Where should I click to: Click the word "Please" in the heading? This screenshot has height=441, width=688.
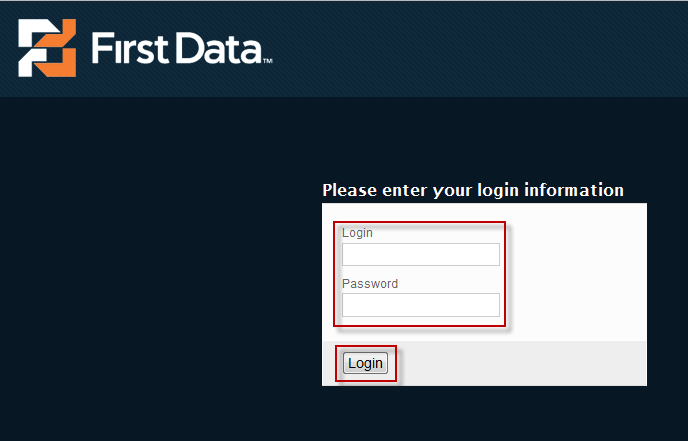pyautogui.click(x=350, y=190)
